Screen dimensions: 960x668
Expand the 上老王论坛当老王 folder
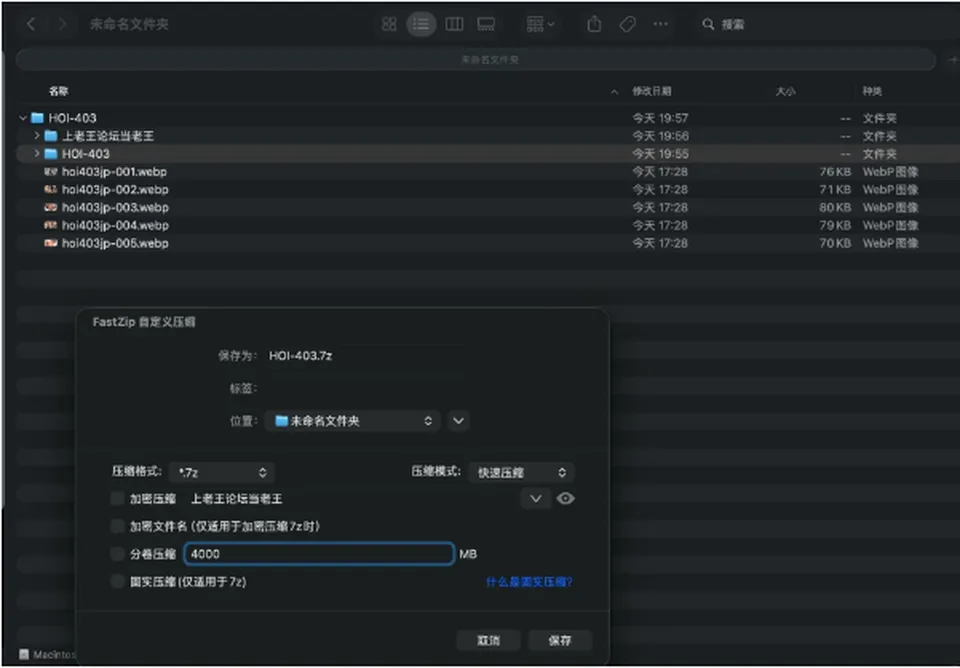click(37, 135)
